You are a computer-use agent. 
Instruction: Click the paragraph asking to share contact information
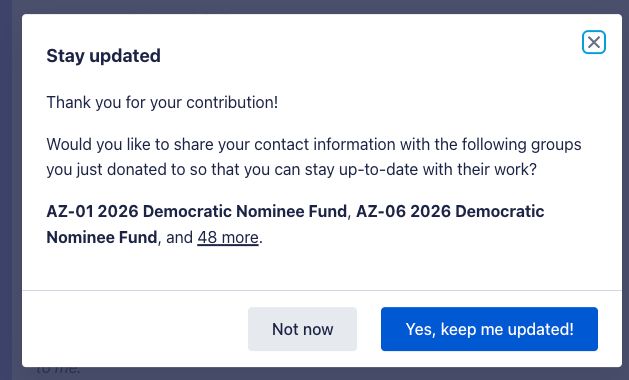tap(314, 157)
